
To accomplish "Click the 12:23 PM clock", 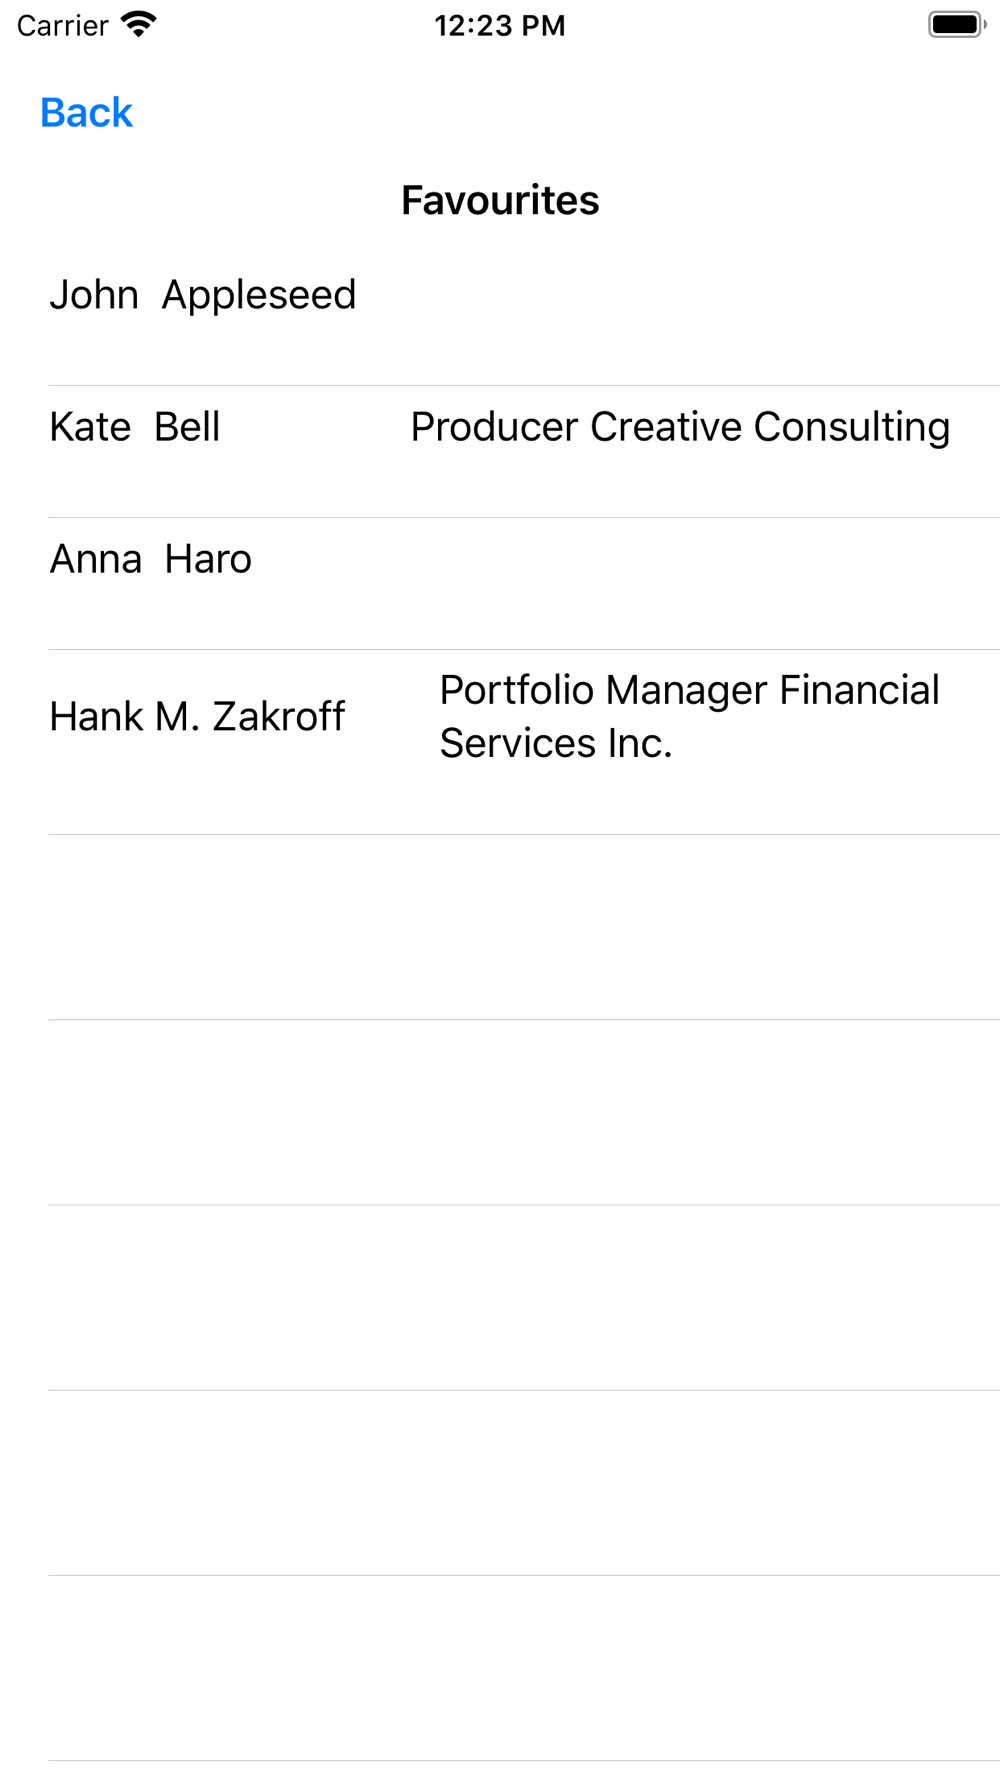I will click(500, 25).
